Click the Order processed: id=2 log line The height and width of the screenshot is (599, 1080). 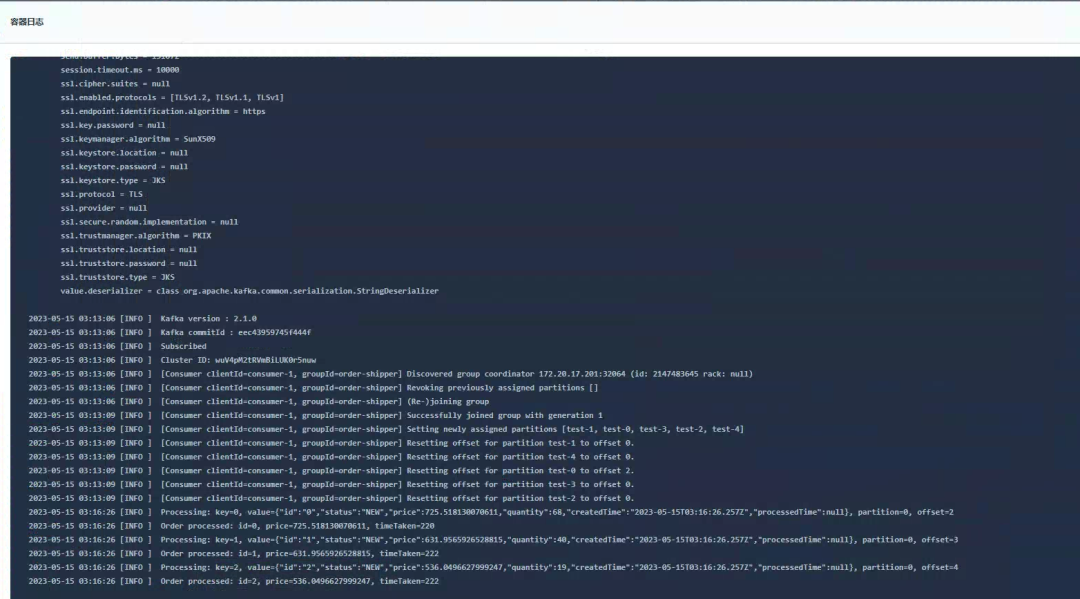pos(233,581)
